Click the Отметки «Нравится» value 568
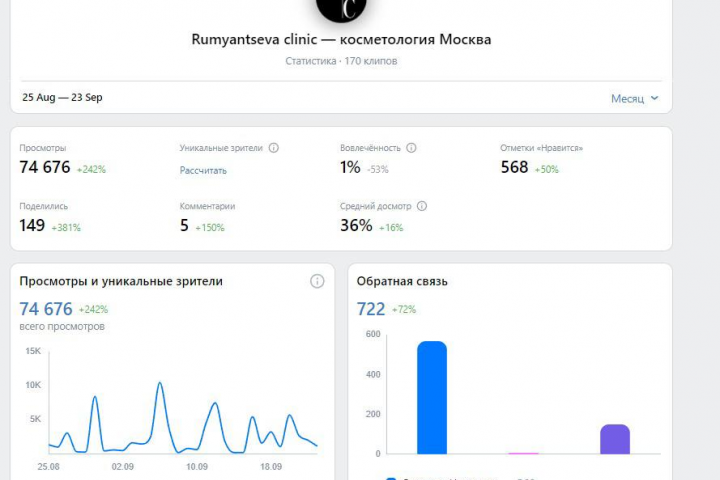This screenshot has height=480, width=720. 514,167
